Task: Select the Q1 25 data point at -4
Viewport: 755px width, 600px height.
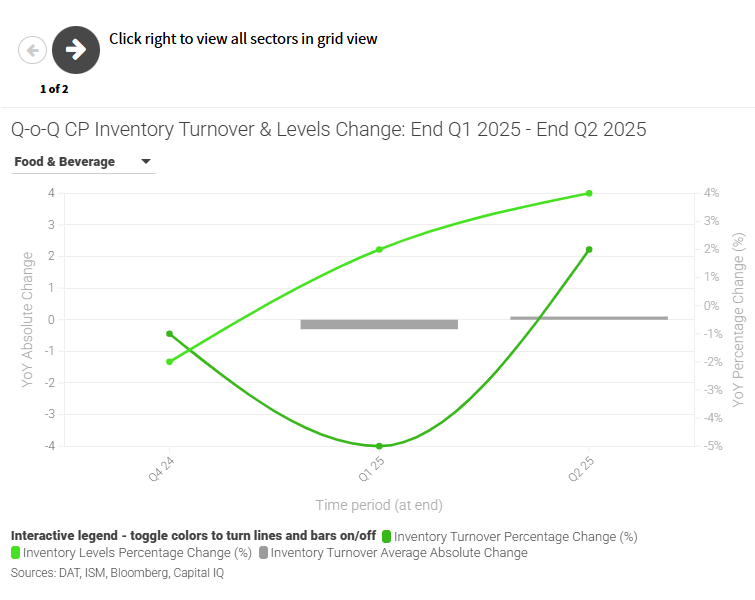Action: pos(379,446)
